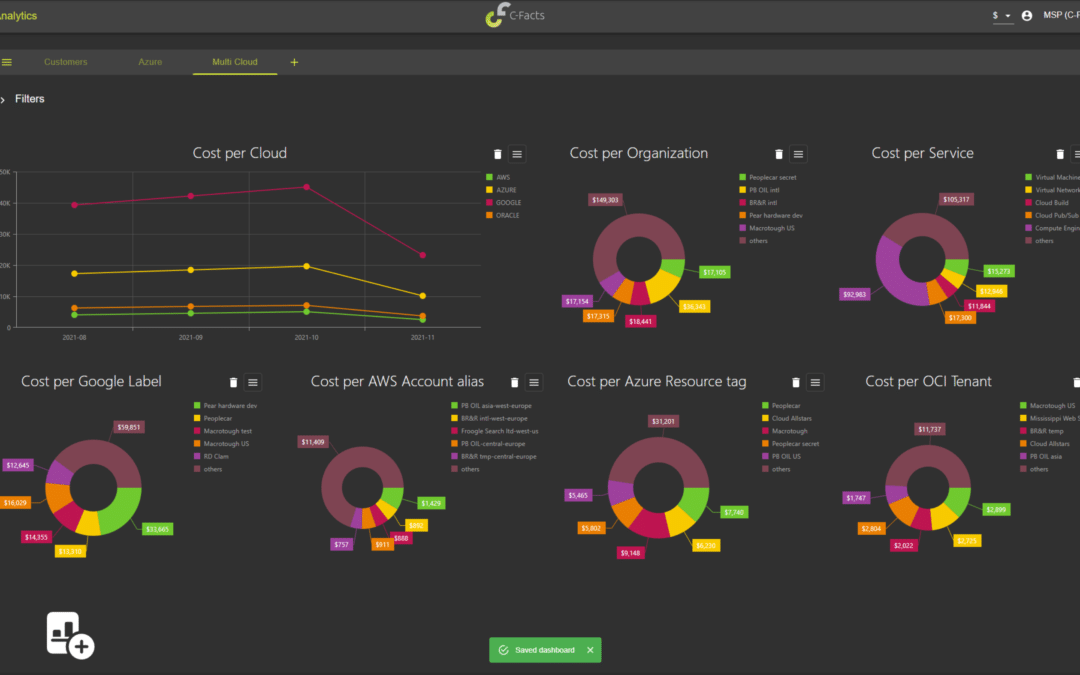1080x675 pixels.
Task: Click the GOOGLE data point at 2021-10
Action: [x=307, y=187]
